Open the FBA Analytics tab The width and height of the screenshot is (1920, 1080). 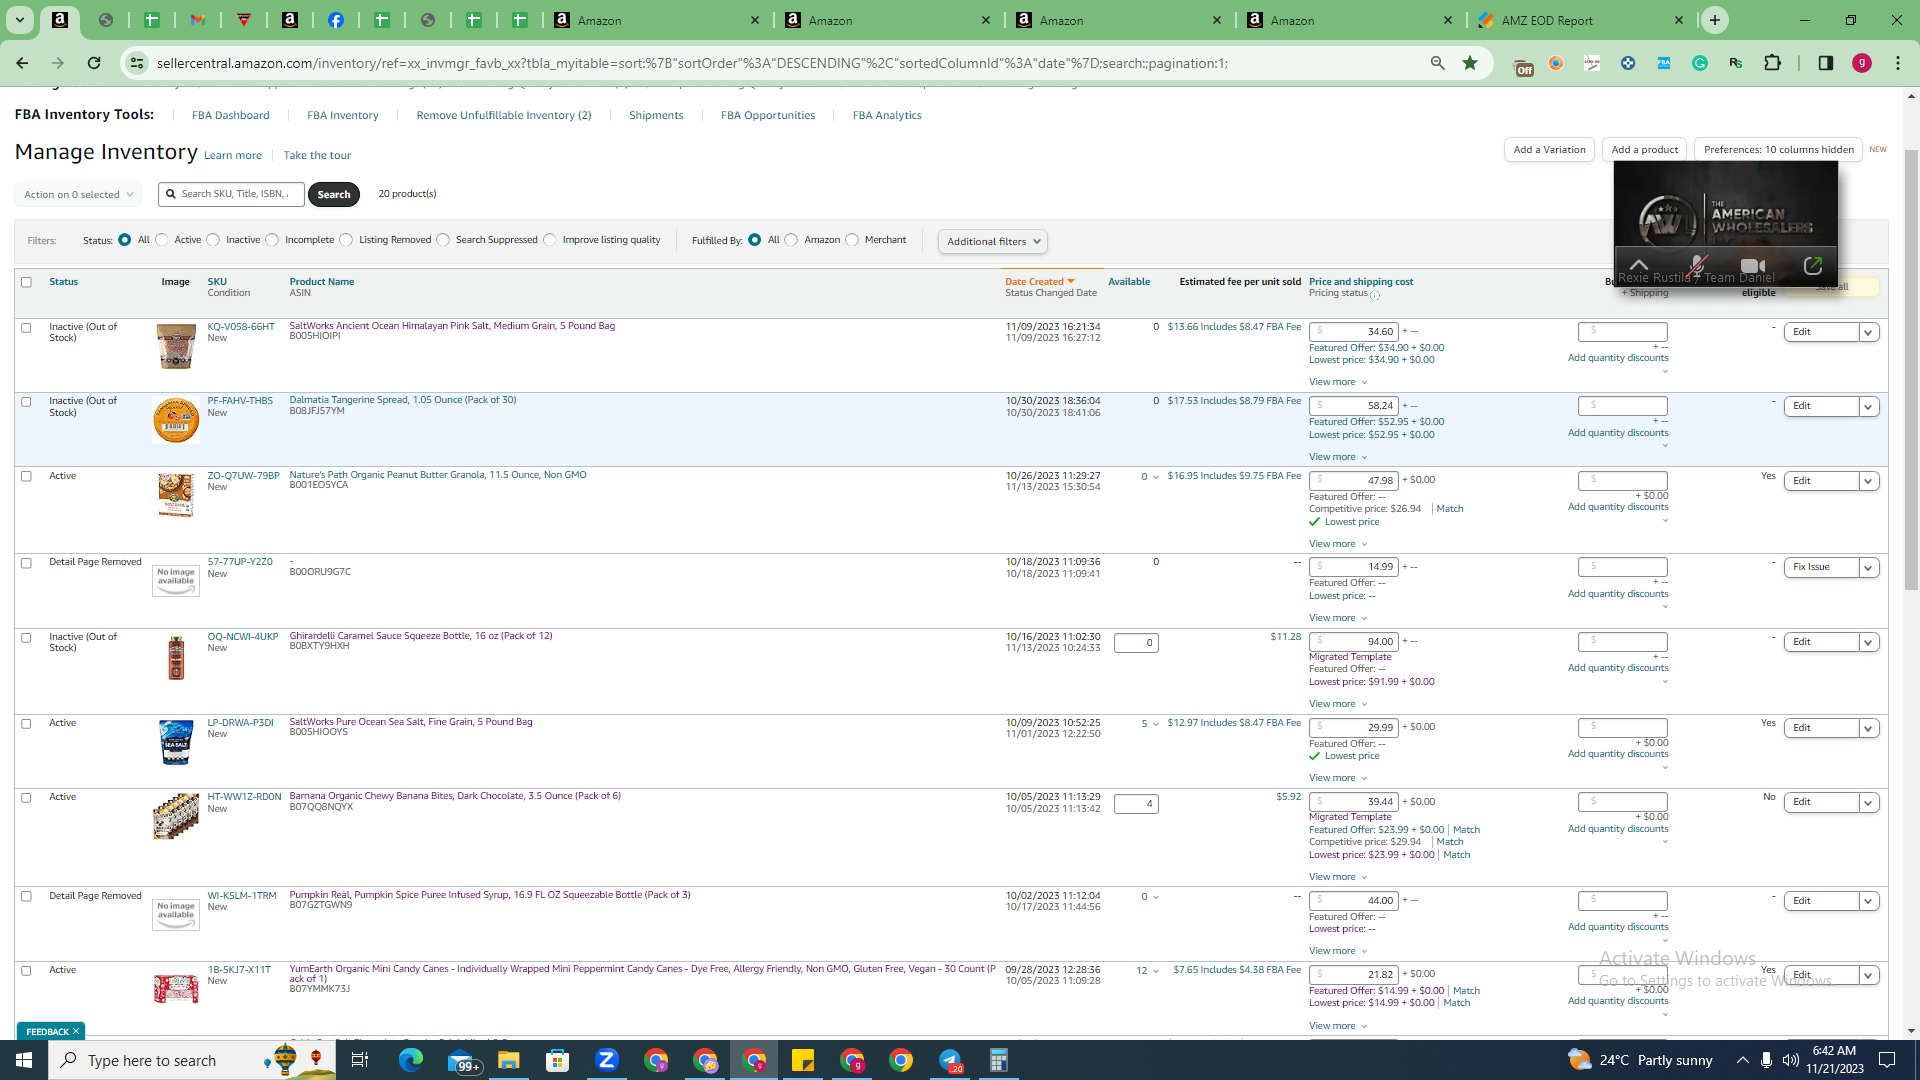887,115
